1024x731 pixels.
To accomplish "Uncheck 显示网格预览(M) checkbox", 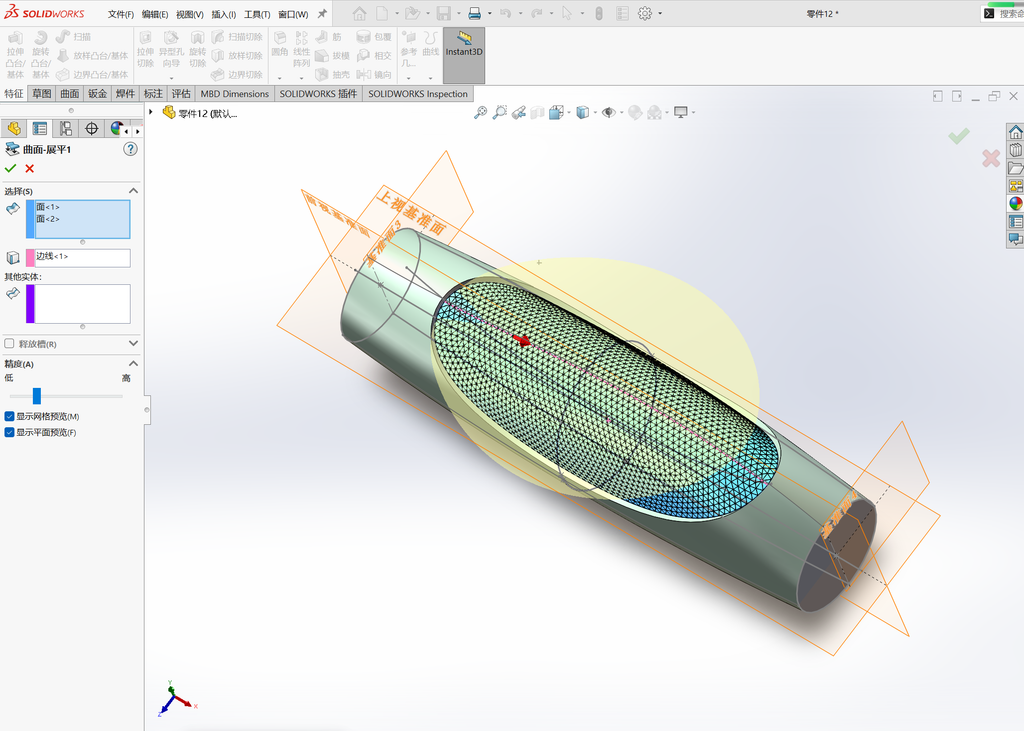I will (9, 416).
